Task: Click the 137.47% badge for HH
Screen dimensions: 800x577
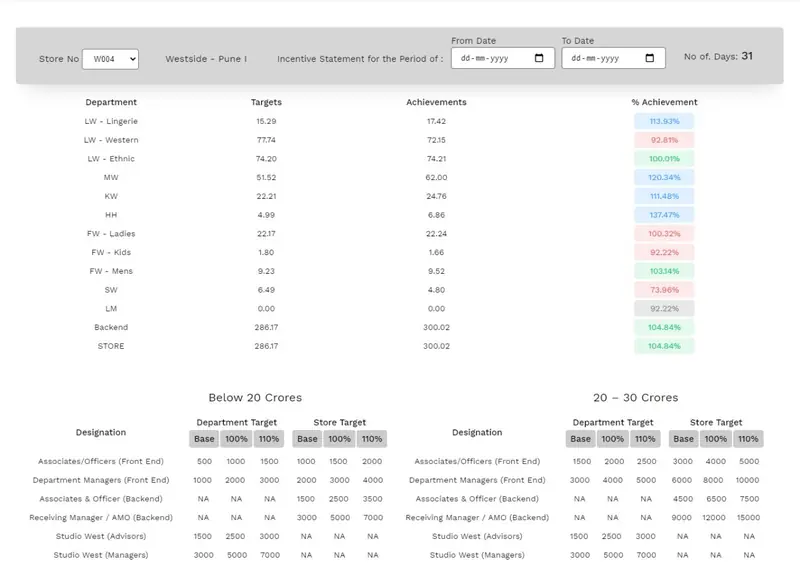Action: pos(664,215)
